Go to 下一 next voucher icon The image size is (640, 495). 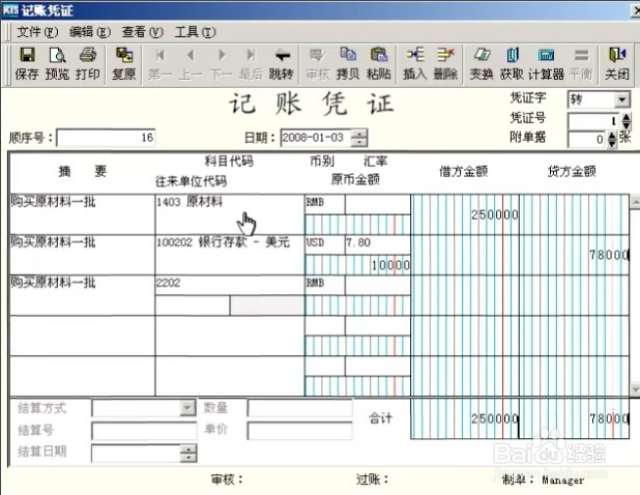pyautogui.click(x=221, y=64)
